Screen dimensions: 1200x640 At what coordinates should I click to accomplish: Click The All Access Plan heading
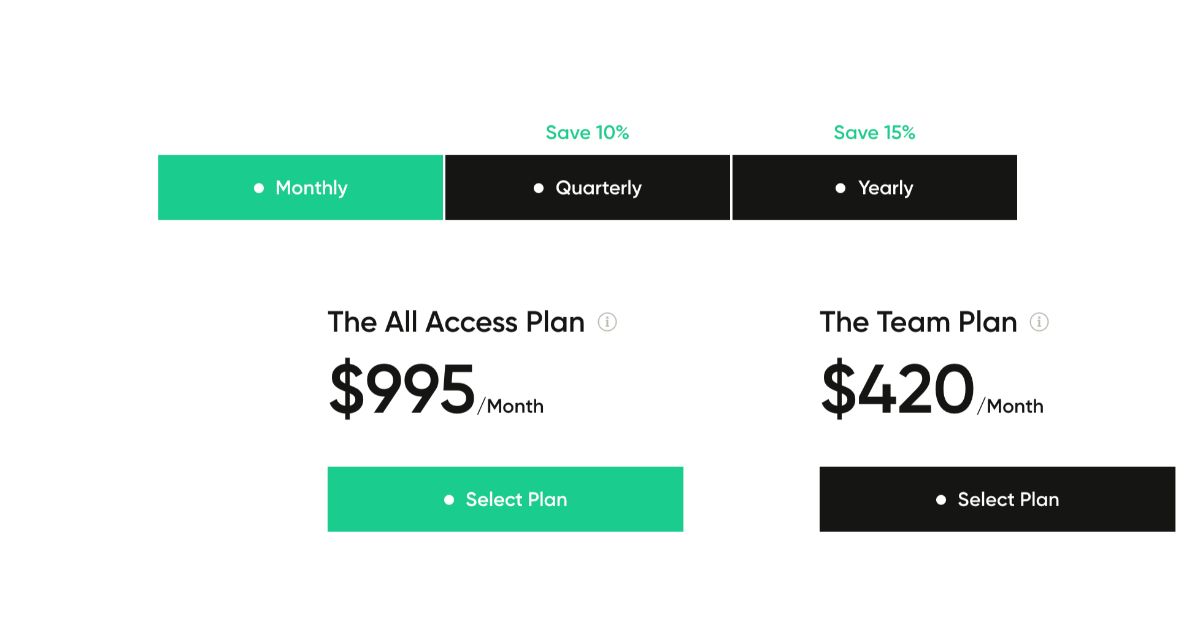coord(456,322)
